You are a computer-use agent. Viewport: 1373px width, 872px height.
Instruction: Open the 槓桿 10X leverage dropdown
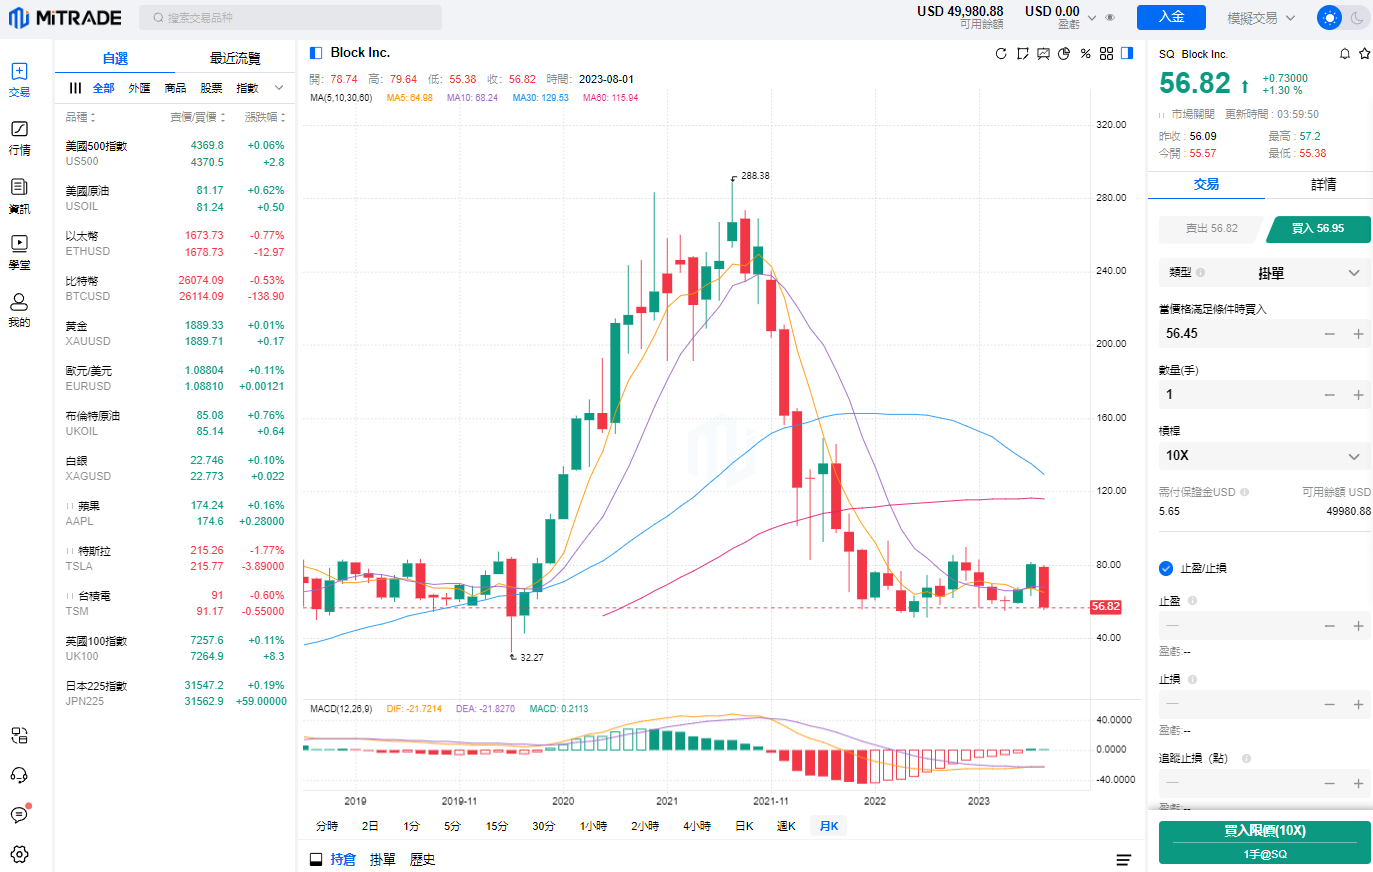[x=1264, y=455]
